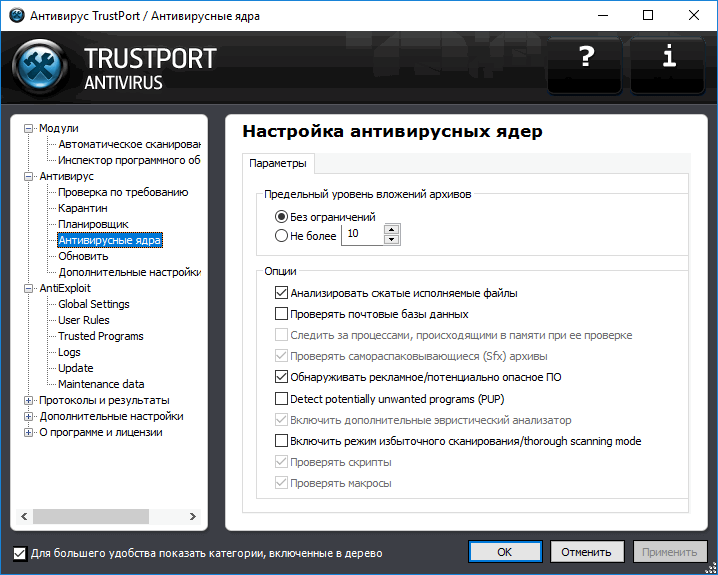Click the nesting level value field '10'
The height and width of the screenshot is (575, 718).
(x=363, y=234)
